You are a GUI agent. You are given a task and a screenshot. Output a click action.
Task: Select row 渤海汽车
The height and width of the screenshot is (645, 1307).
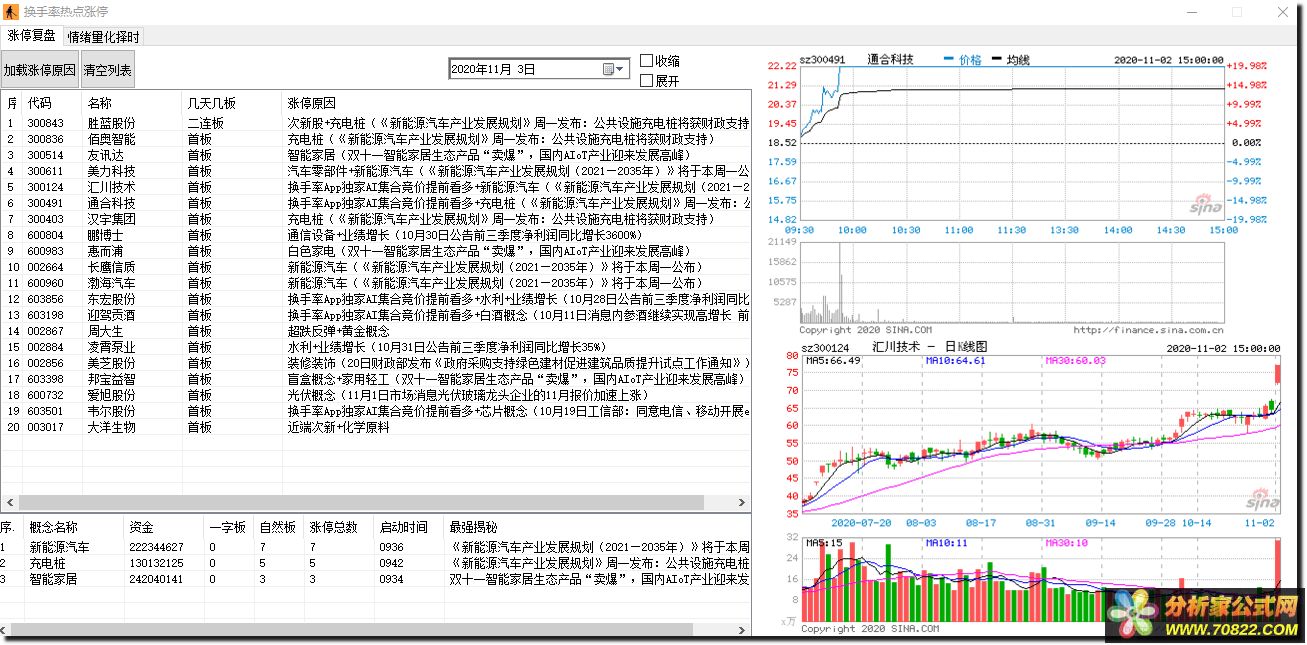pyautogui.click(x=375, y=283)
